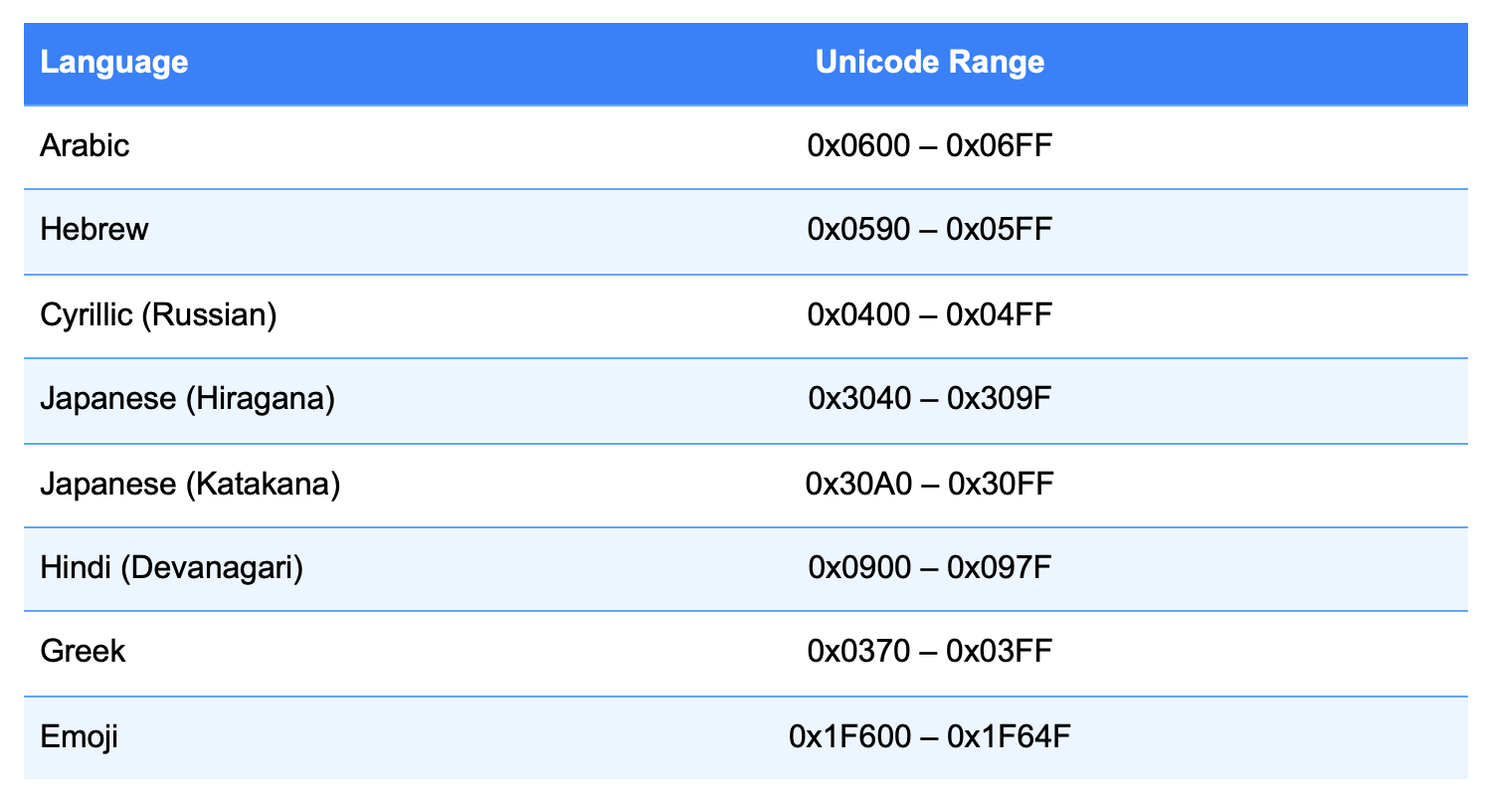Select the Katakana range 0x30A0 – 0x30FF
The height and width of the screenshot is (804, 1488).
point(930,484)
